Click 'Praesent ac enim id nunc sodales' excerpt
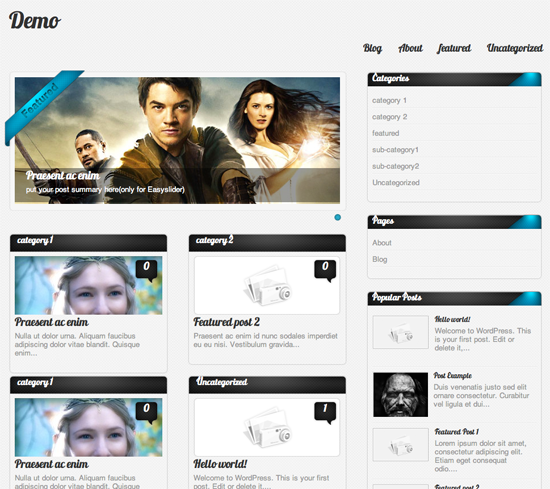Viewport: 550px width, 489px height. 266,340
